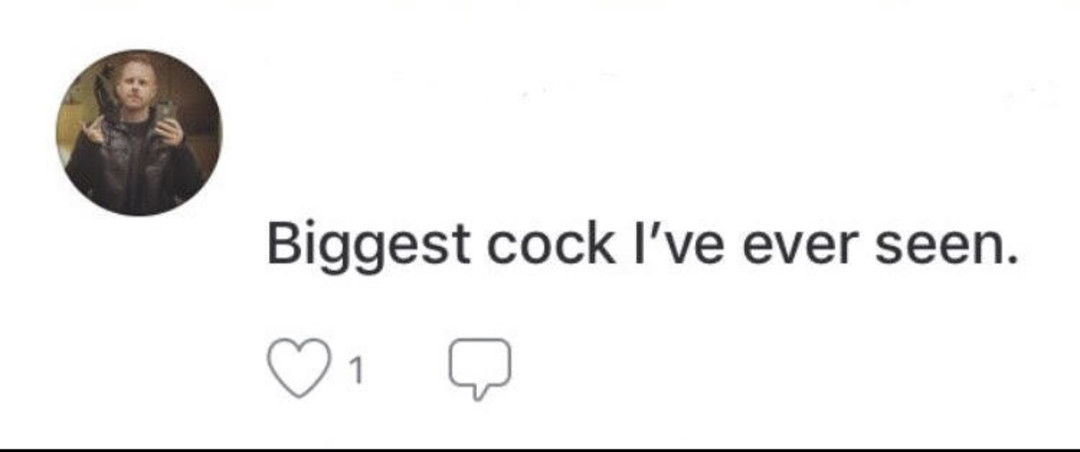
Task: Click the center of the heart icon
Action: click(298, 368)
